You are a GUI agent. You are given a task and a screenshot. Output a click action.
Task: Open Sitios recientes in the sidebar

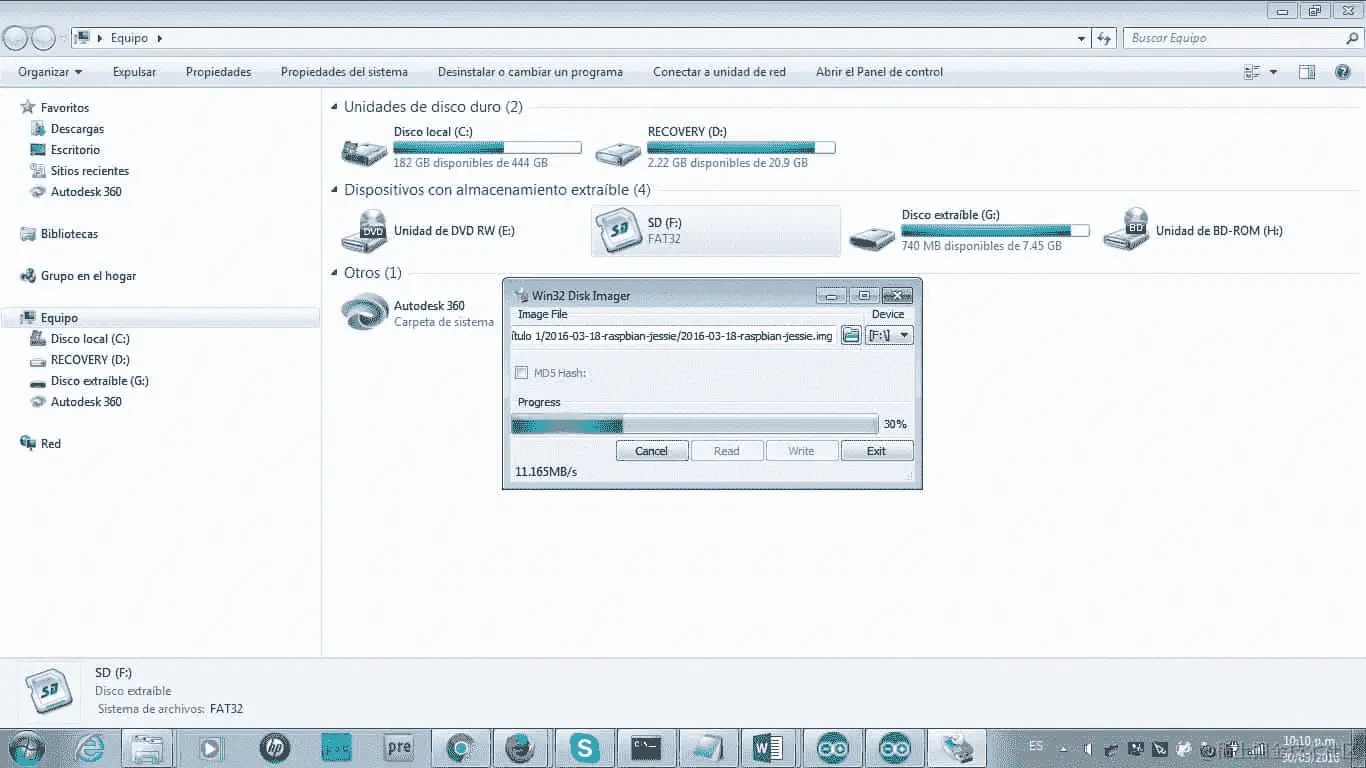point(90,171)
